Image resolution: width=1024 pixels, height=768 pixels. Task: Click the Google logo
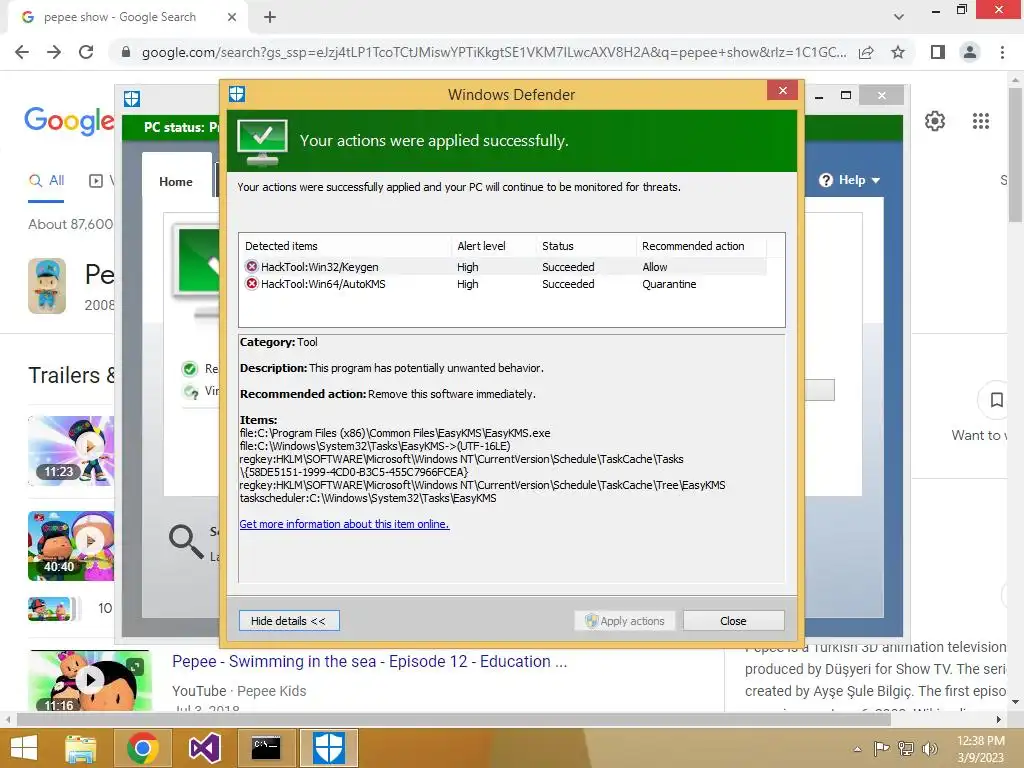pos(69,121)
